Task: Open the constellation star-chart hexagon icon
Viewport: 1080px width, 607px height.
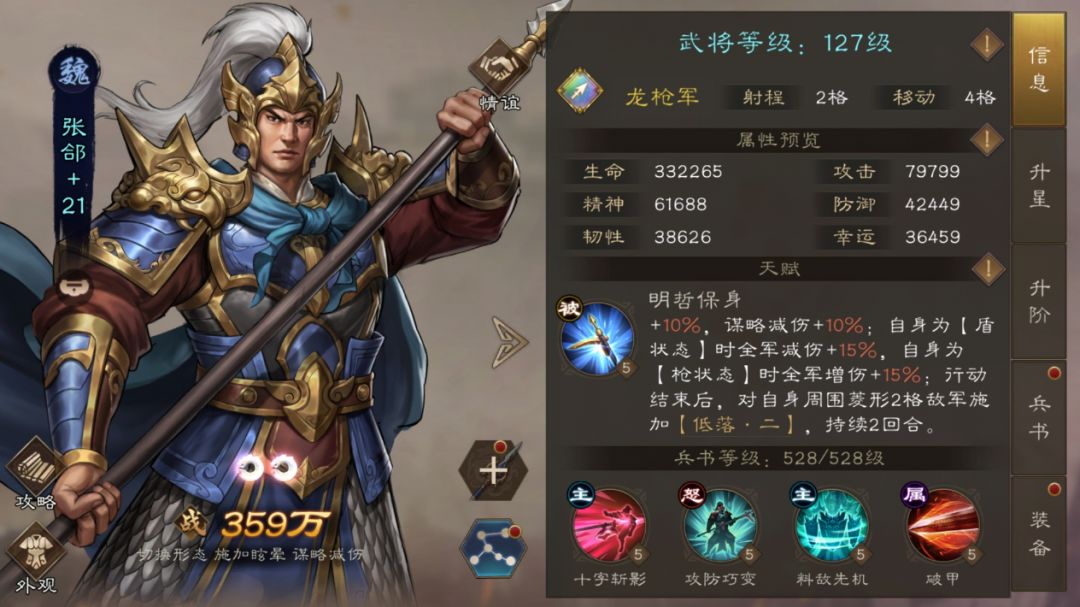Action: [x=493, y=548]
